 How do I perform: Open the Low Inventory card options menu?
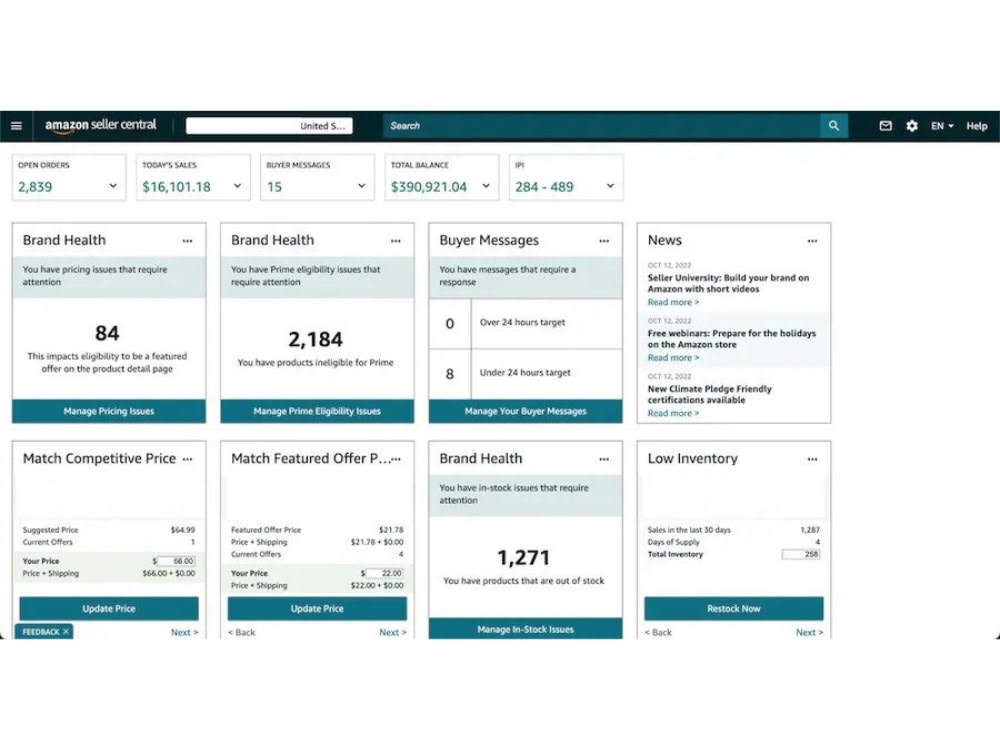(812, 459)
